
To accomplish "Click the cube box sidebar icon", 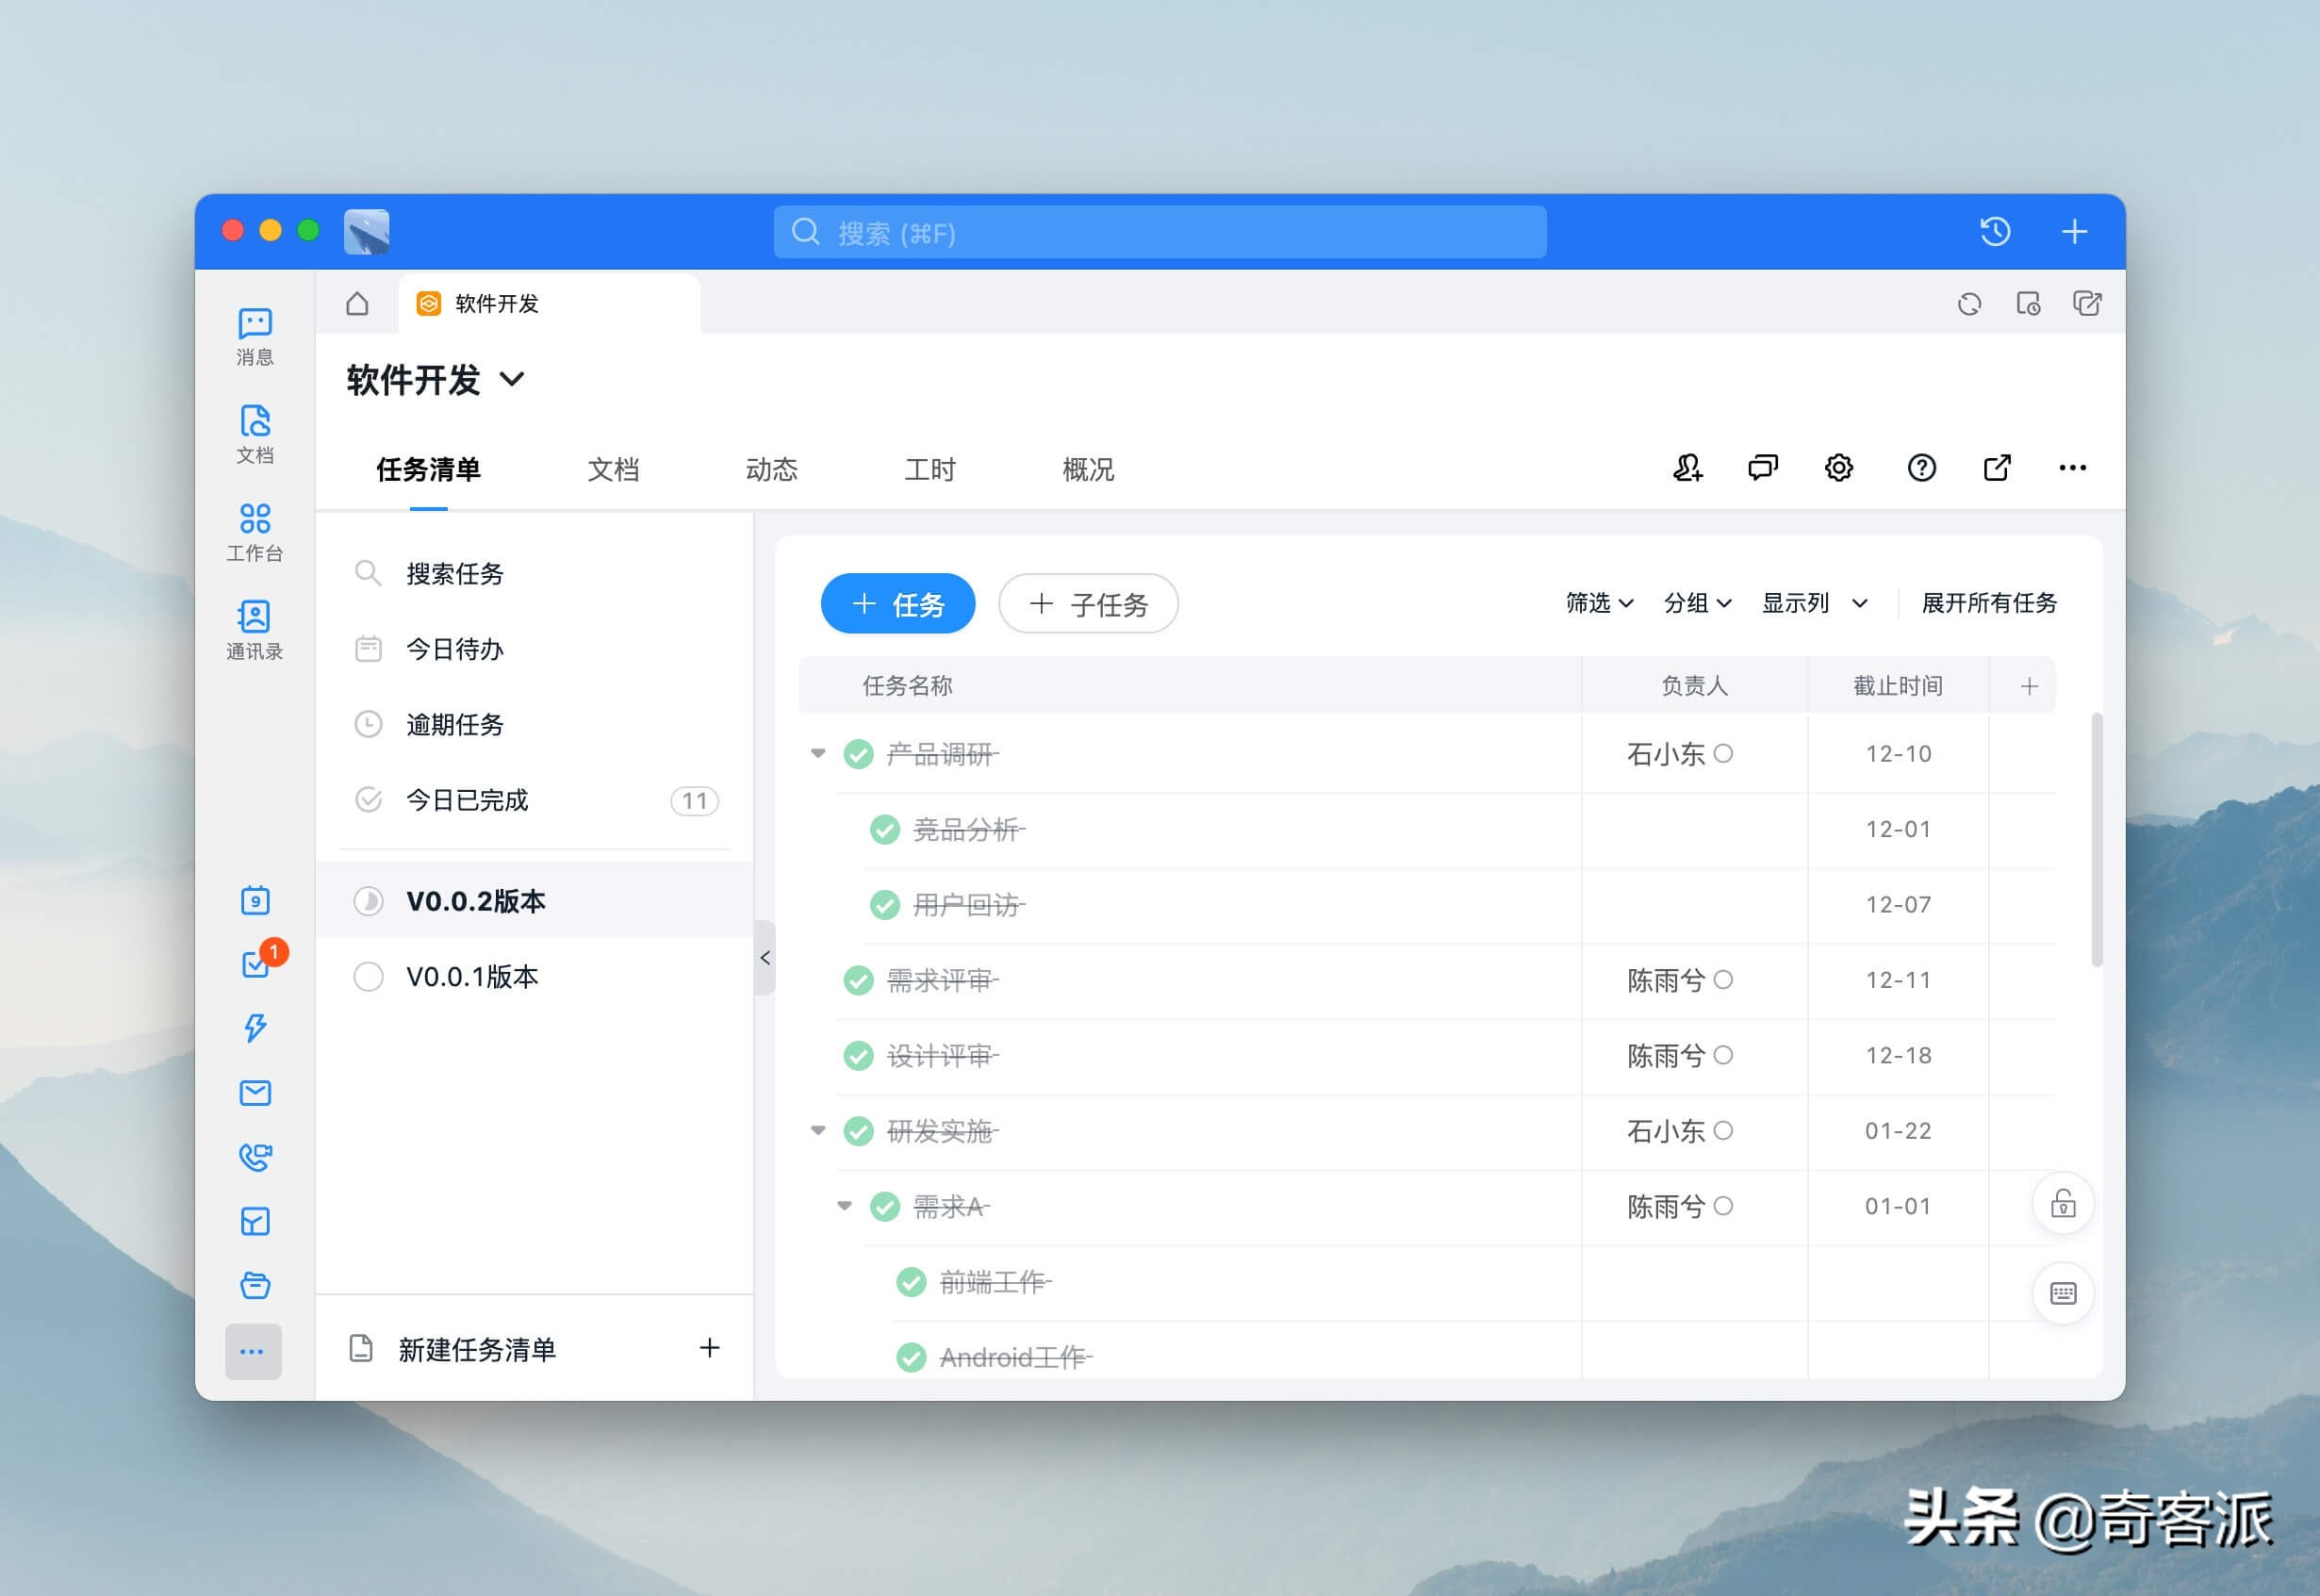I will [x=255, y=1221].
